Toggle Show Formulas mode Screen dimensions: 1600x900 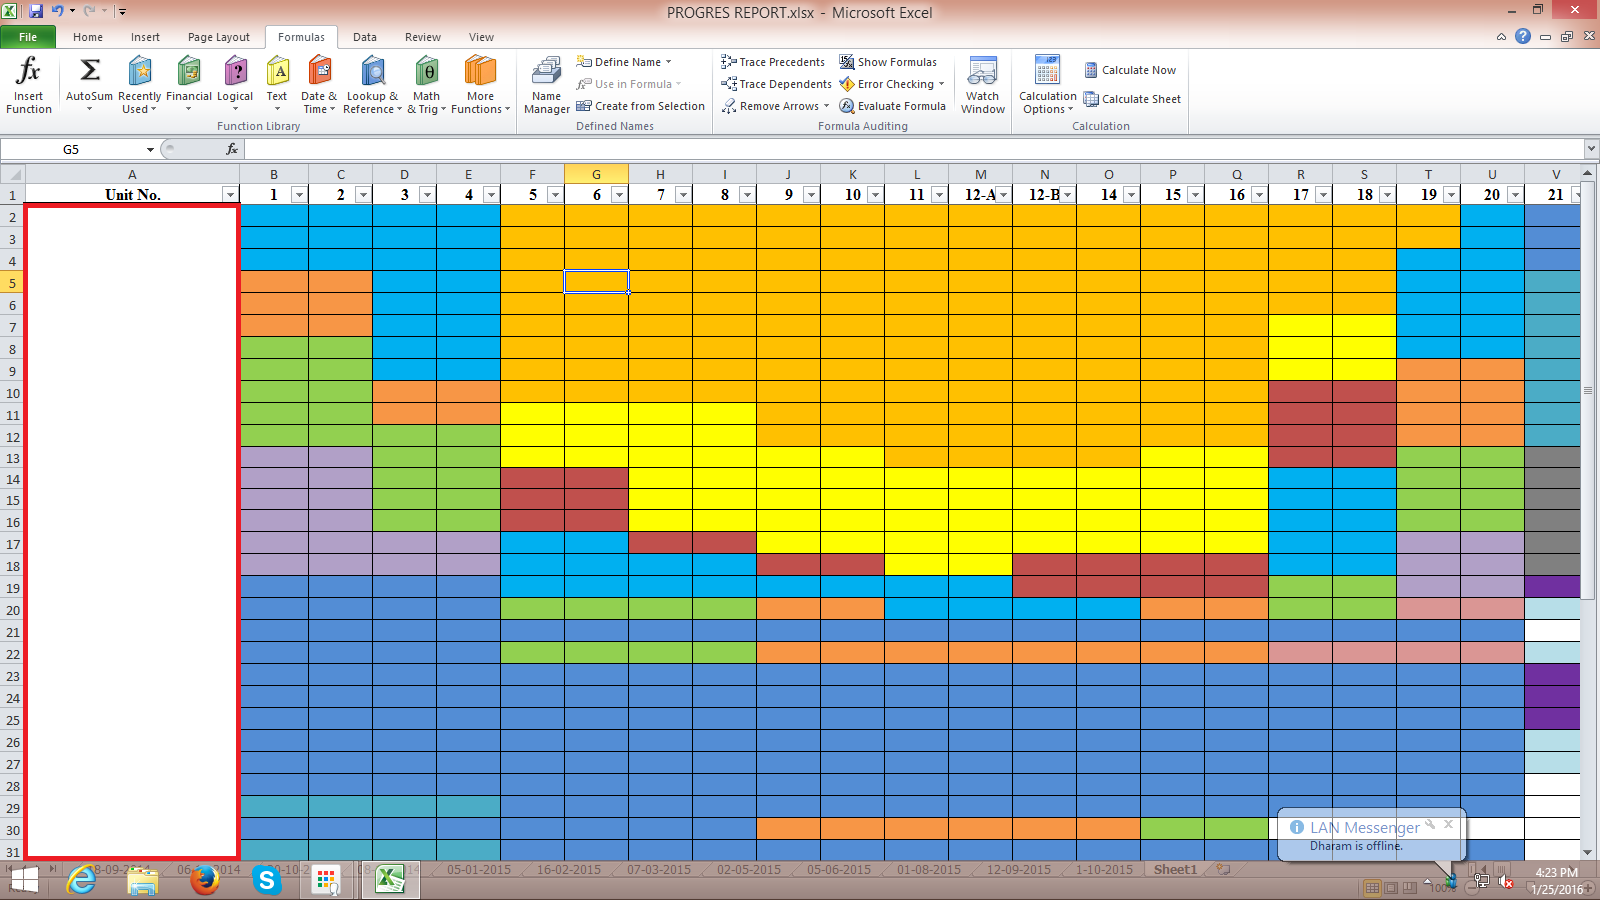pyautogui.click(x=888, y=62)
